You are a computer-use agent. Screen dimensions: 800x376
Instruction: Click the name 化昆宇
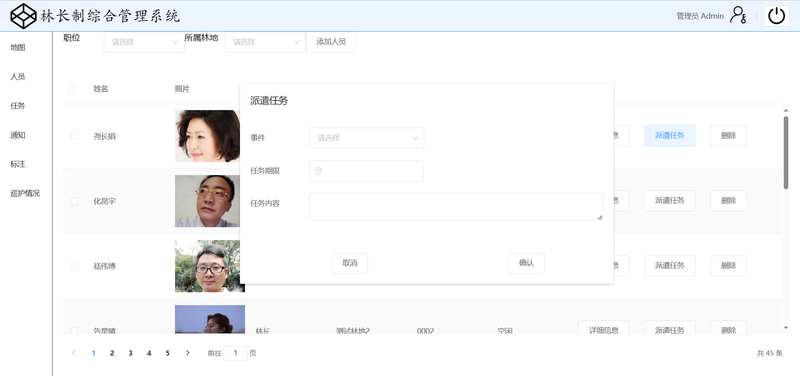[x=104, y=201]
